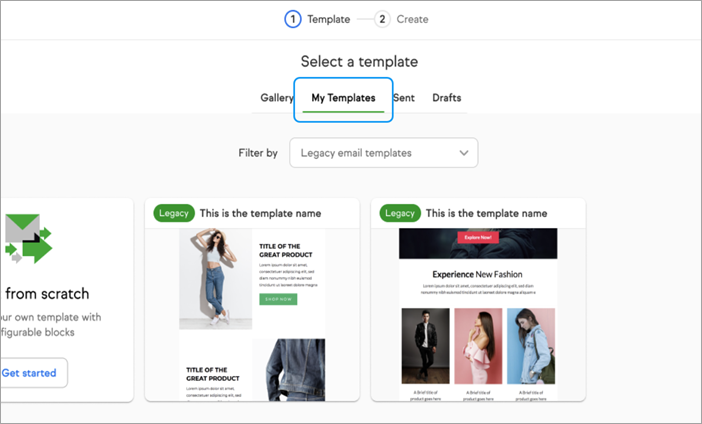The height and width of the screenshot is (424, 702).
Task: Click the lower TITLE OF THE GREAT PRODUCT heading
Action: (213, 374)
